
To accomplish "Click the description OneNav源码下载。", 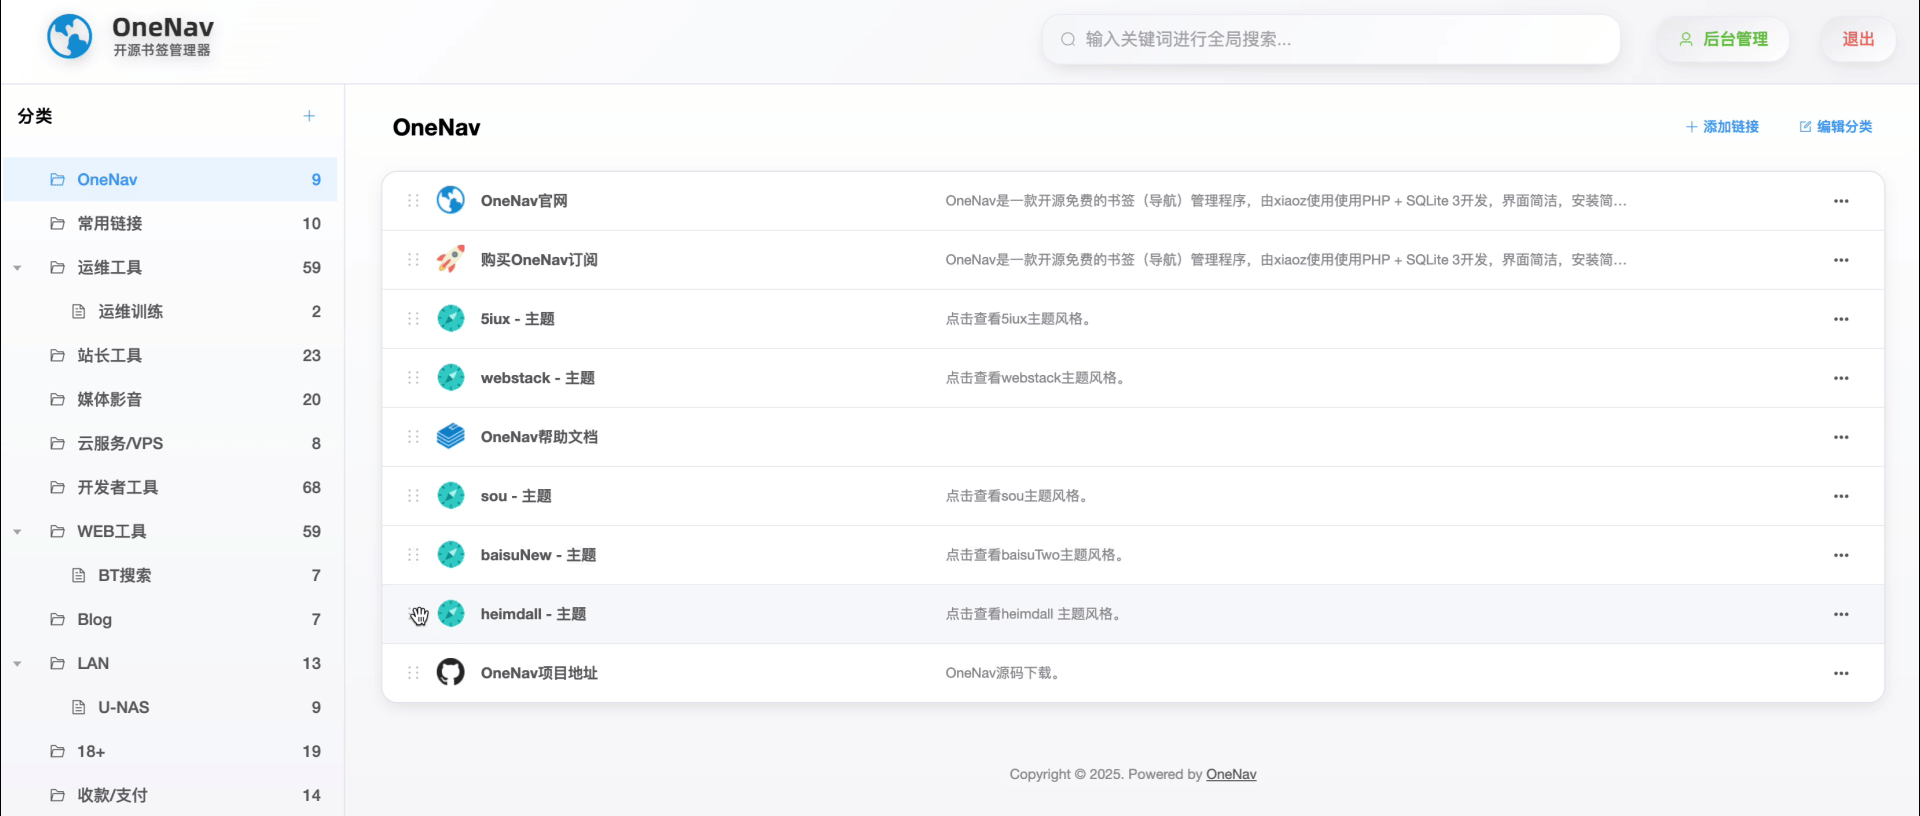I will (1005, 672).
